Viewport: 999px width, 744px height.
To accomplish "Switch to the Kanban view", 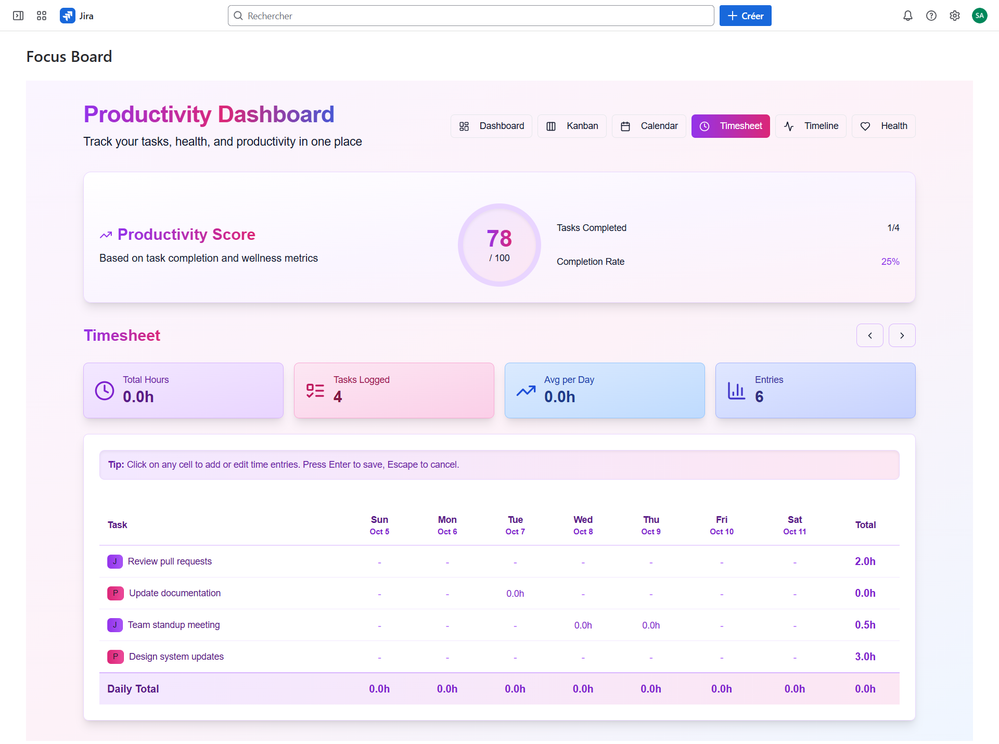I will [572, 126].
